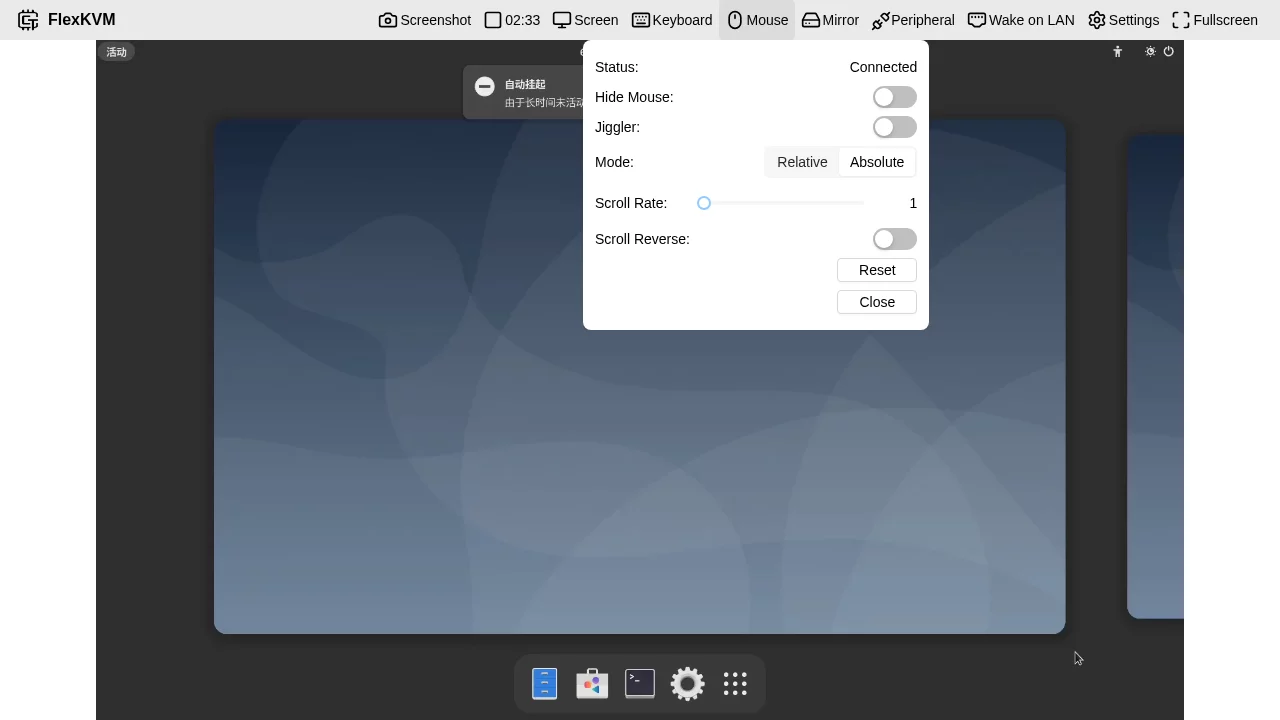This screenshot has width=1280, height=720.
Task: Open the Files app in the dock
Action: (x=545, y=684)
